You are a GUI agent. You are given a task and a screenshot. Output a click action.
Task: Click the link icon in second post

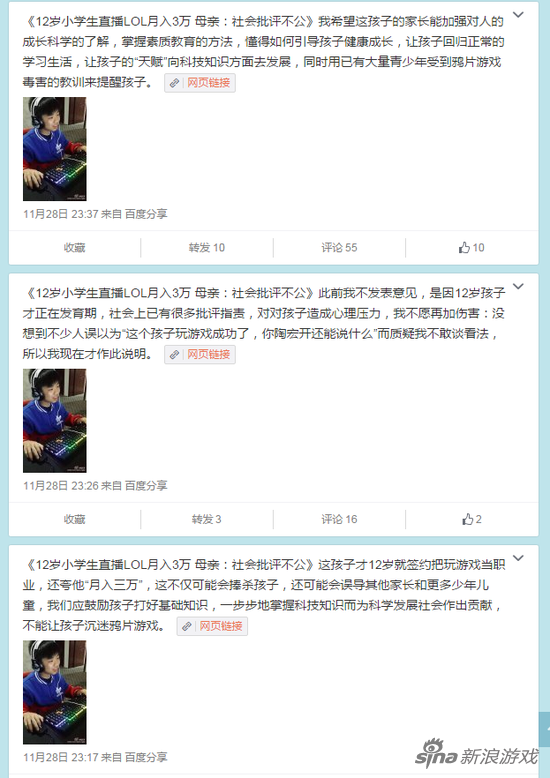[x=174, y=355]
